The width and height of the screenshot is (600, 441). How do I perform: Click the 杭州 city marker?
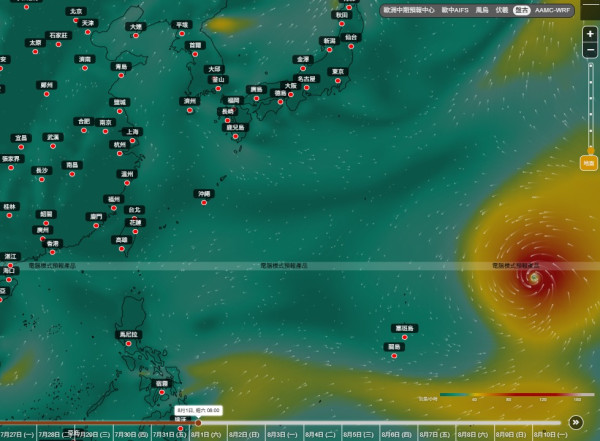(x=120, y=154)
